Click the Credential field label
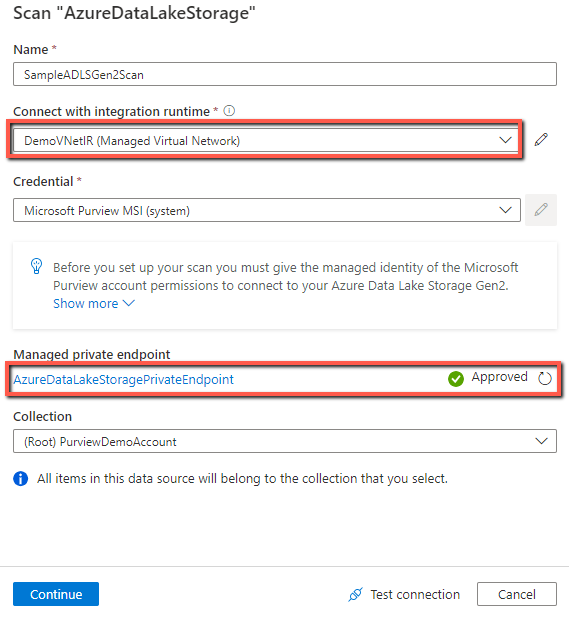 click(x=43, y=181)
